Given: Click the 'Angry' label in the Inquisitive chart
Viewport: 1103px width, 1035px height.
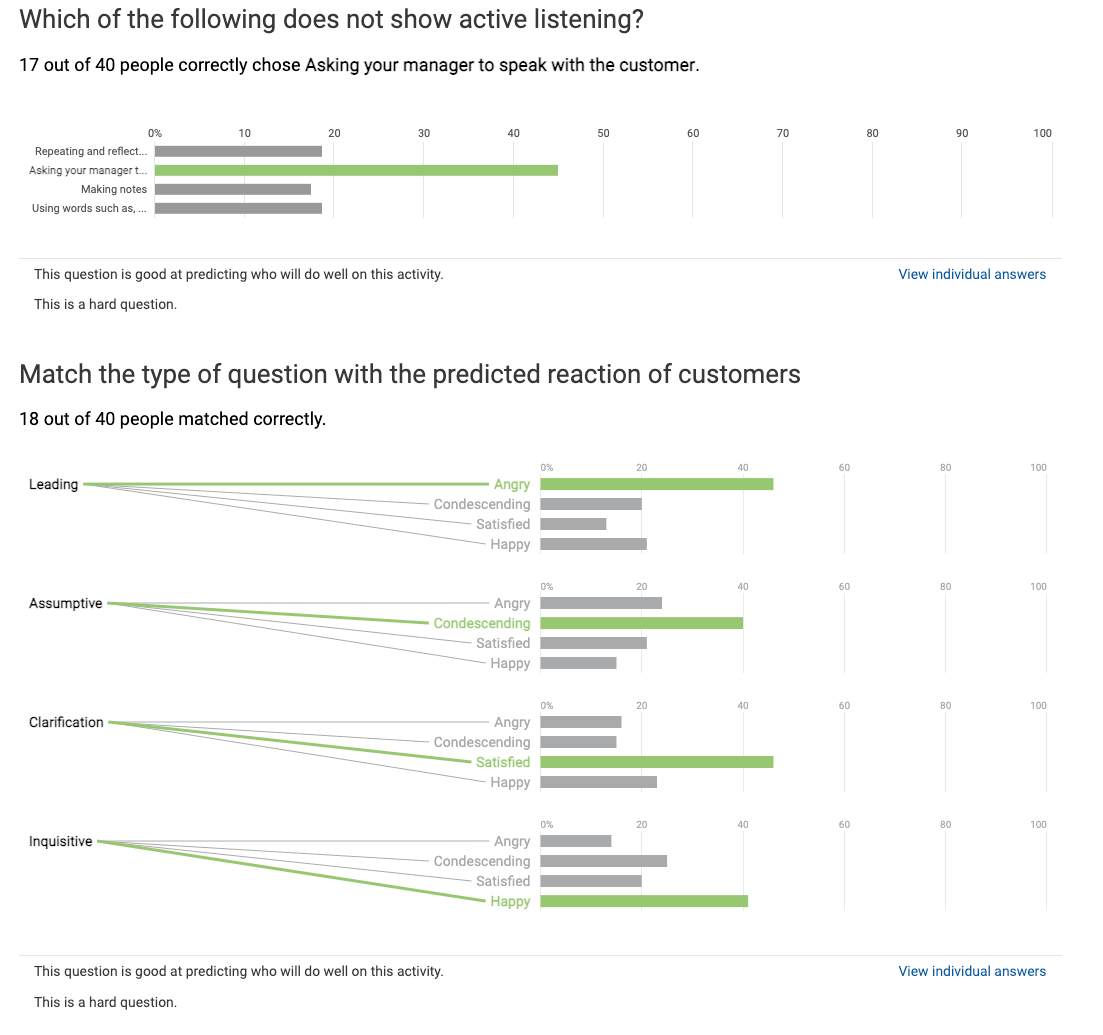Looking at the screenshot, I should [512, 841].
